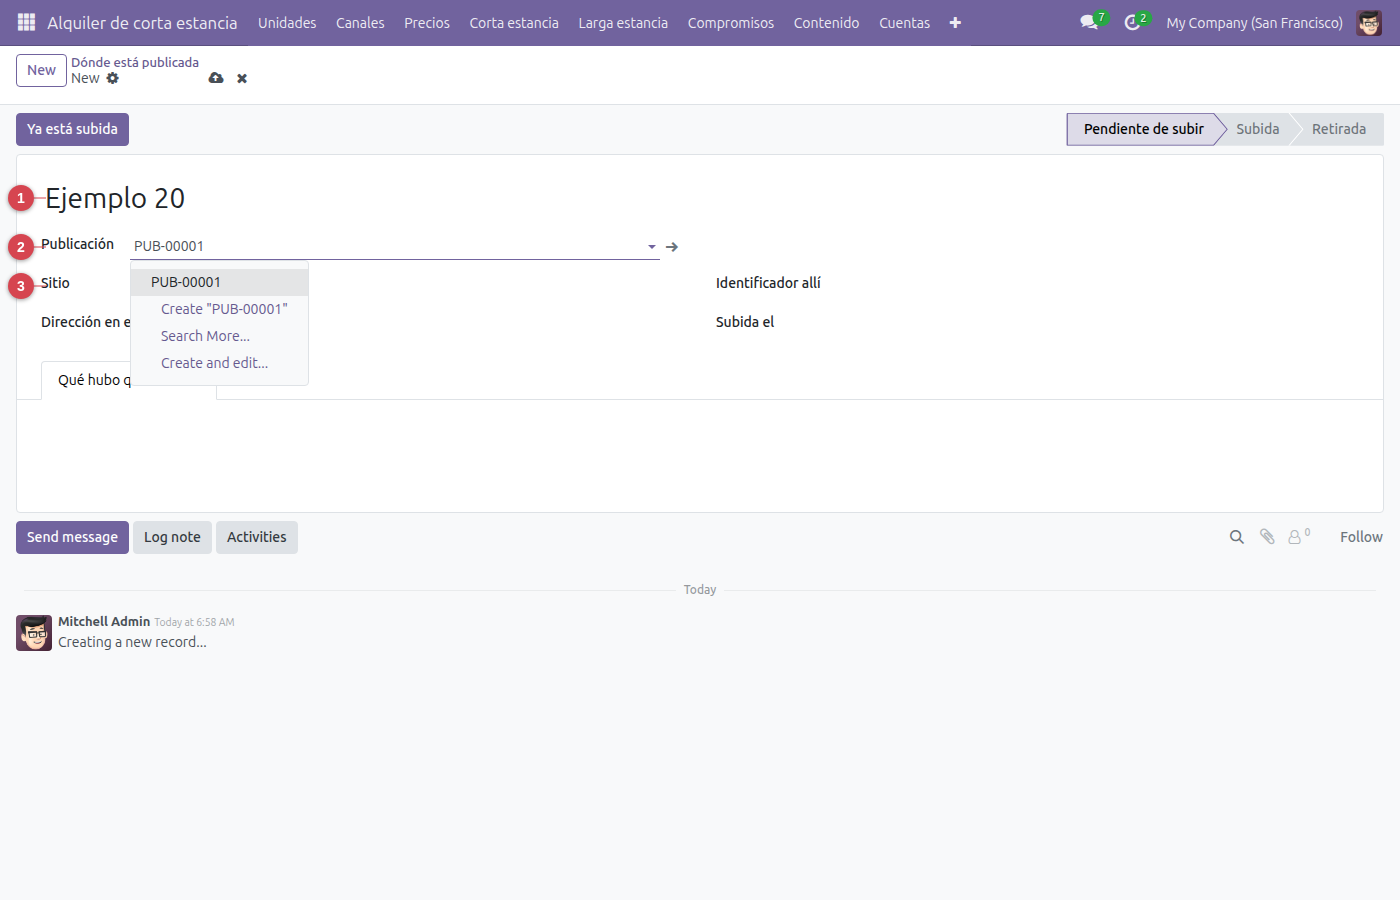Open the chat messages icon with badge
The image size is (1400, 900).
[x=1090, y=22]
